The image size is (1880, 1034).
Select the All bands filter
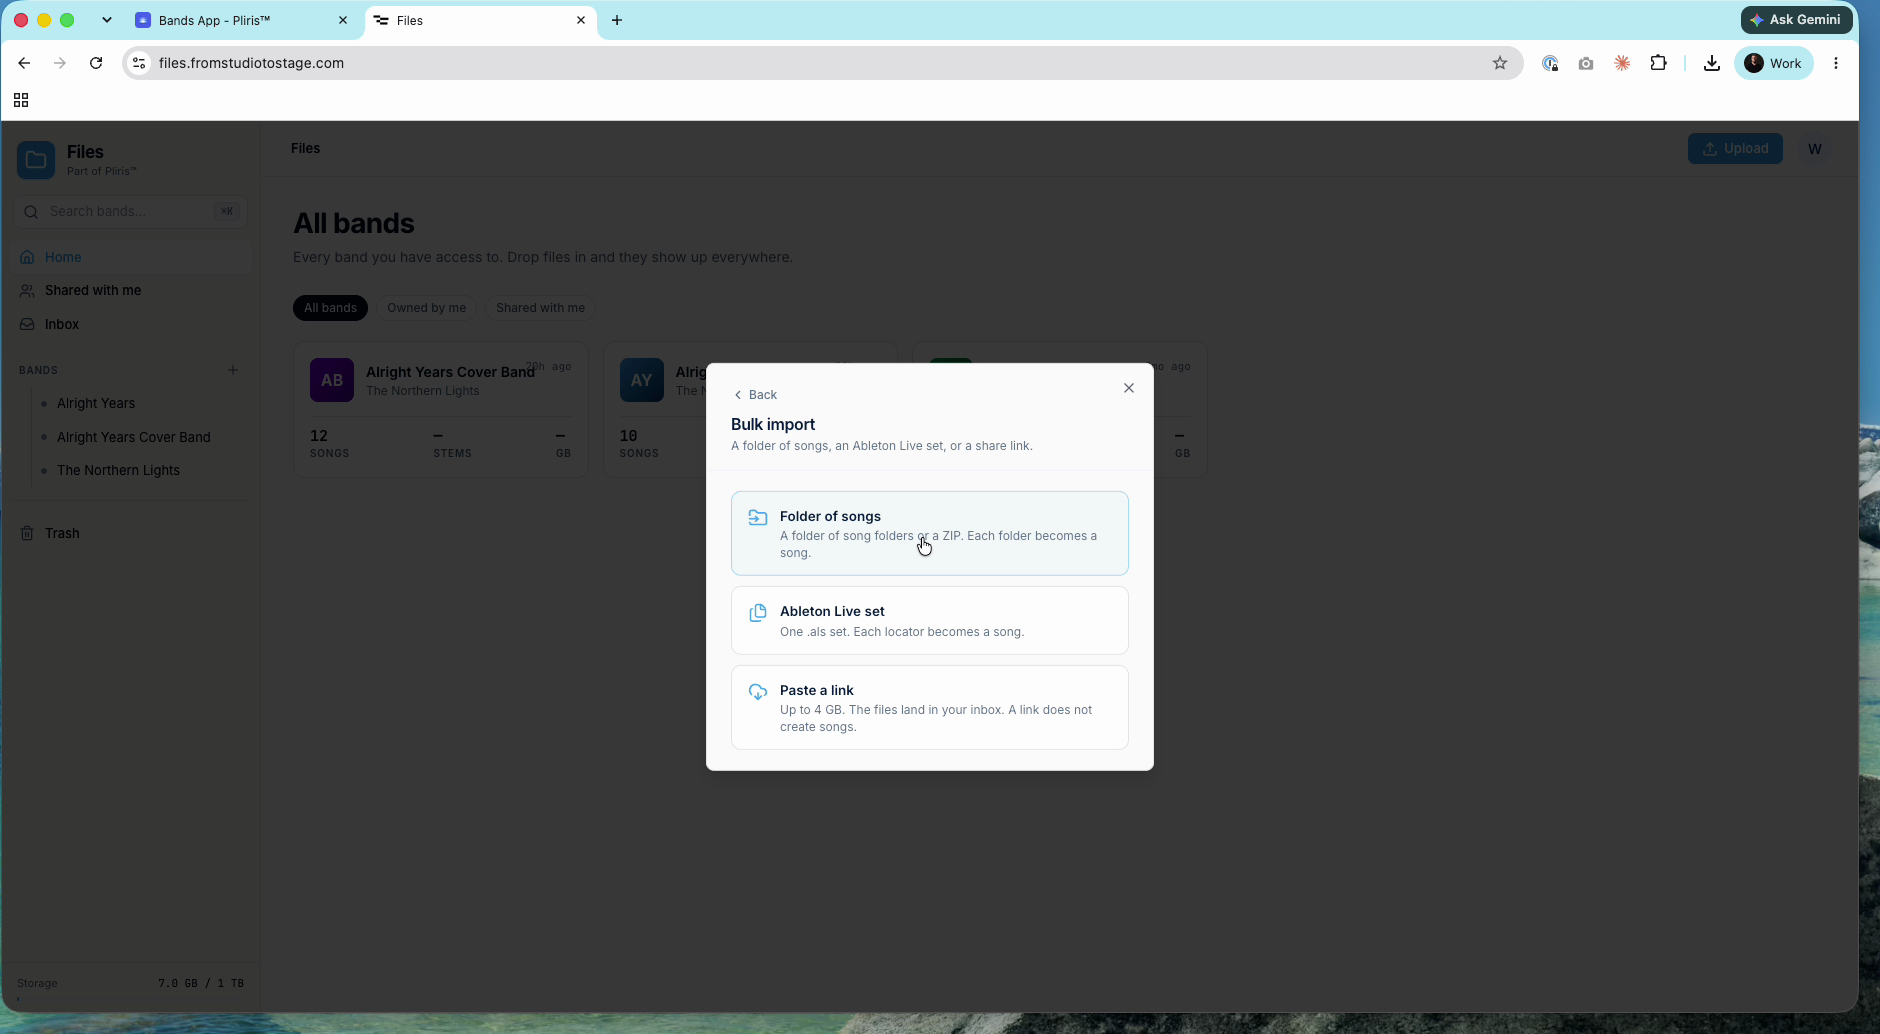point(330,308)
